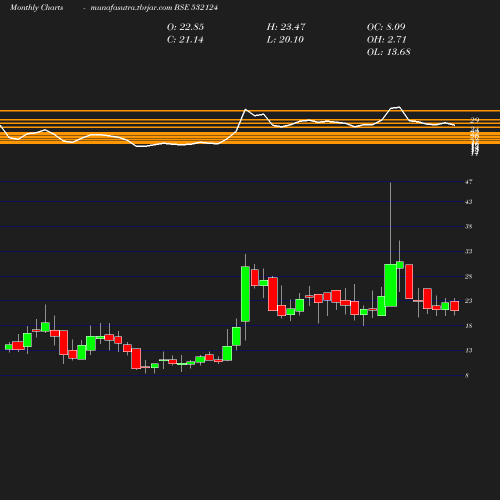500x500 pixels.
Task: Click the price axis label "23"
Action: [x=469, y=301]
